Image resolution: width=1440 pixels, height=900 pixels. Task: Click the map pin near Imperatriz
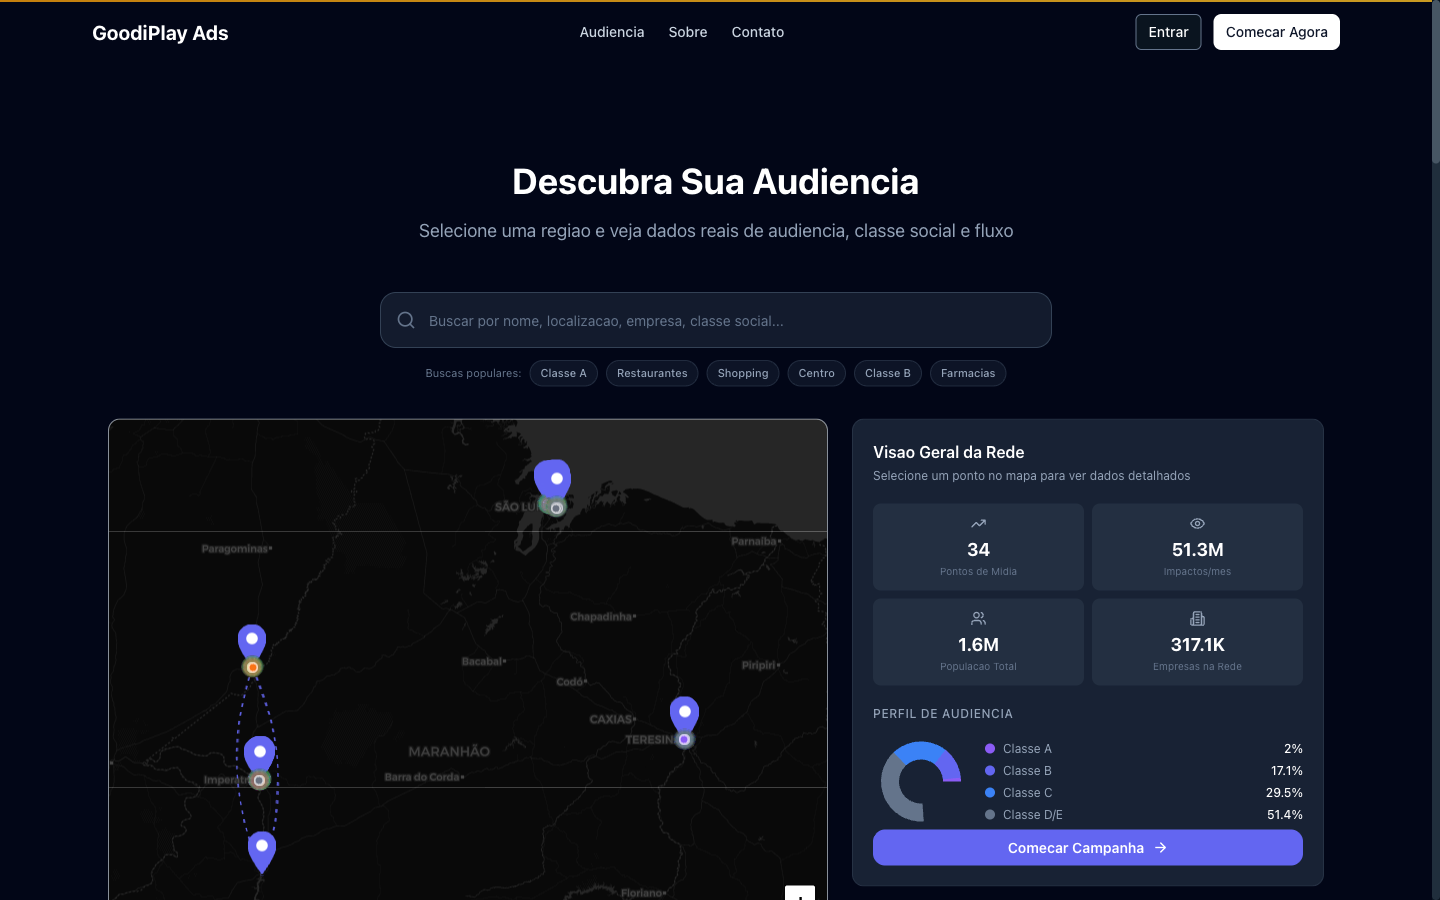[x=260, y=754]
